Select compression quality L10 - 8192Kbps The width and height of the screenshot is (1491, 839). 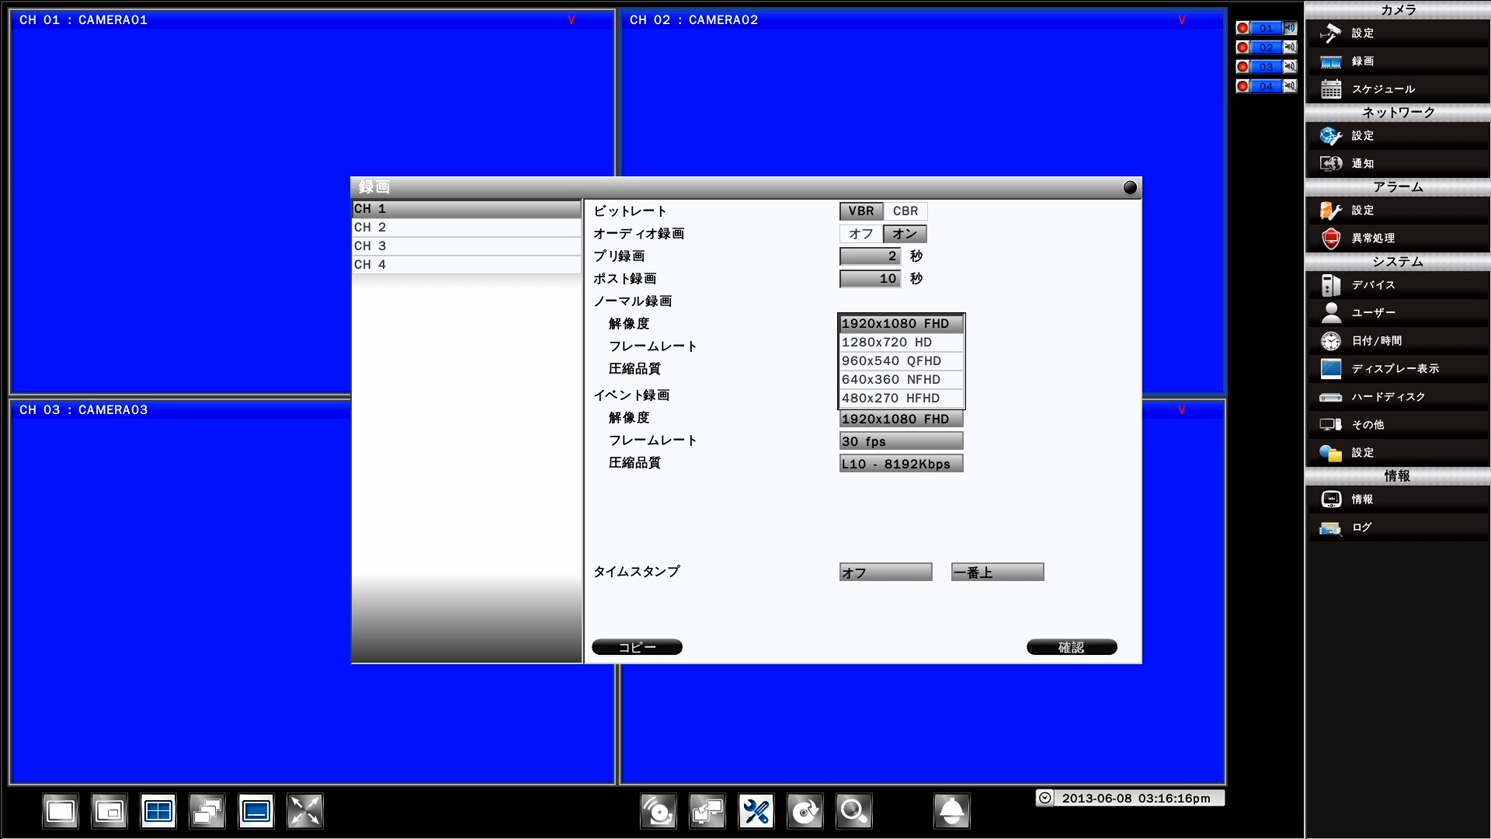pos(900,462)
